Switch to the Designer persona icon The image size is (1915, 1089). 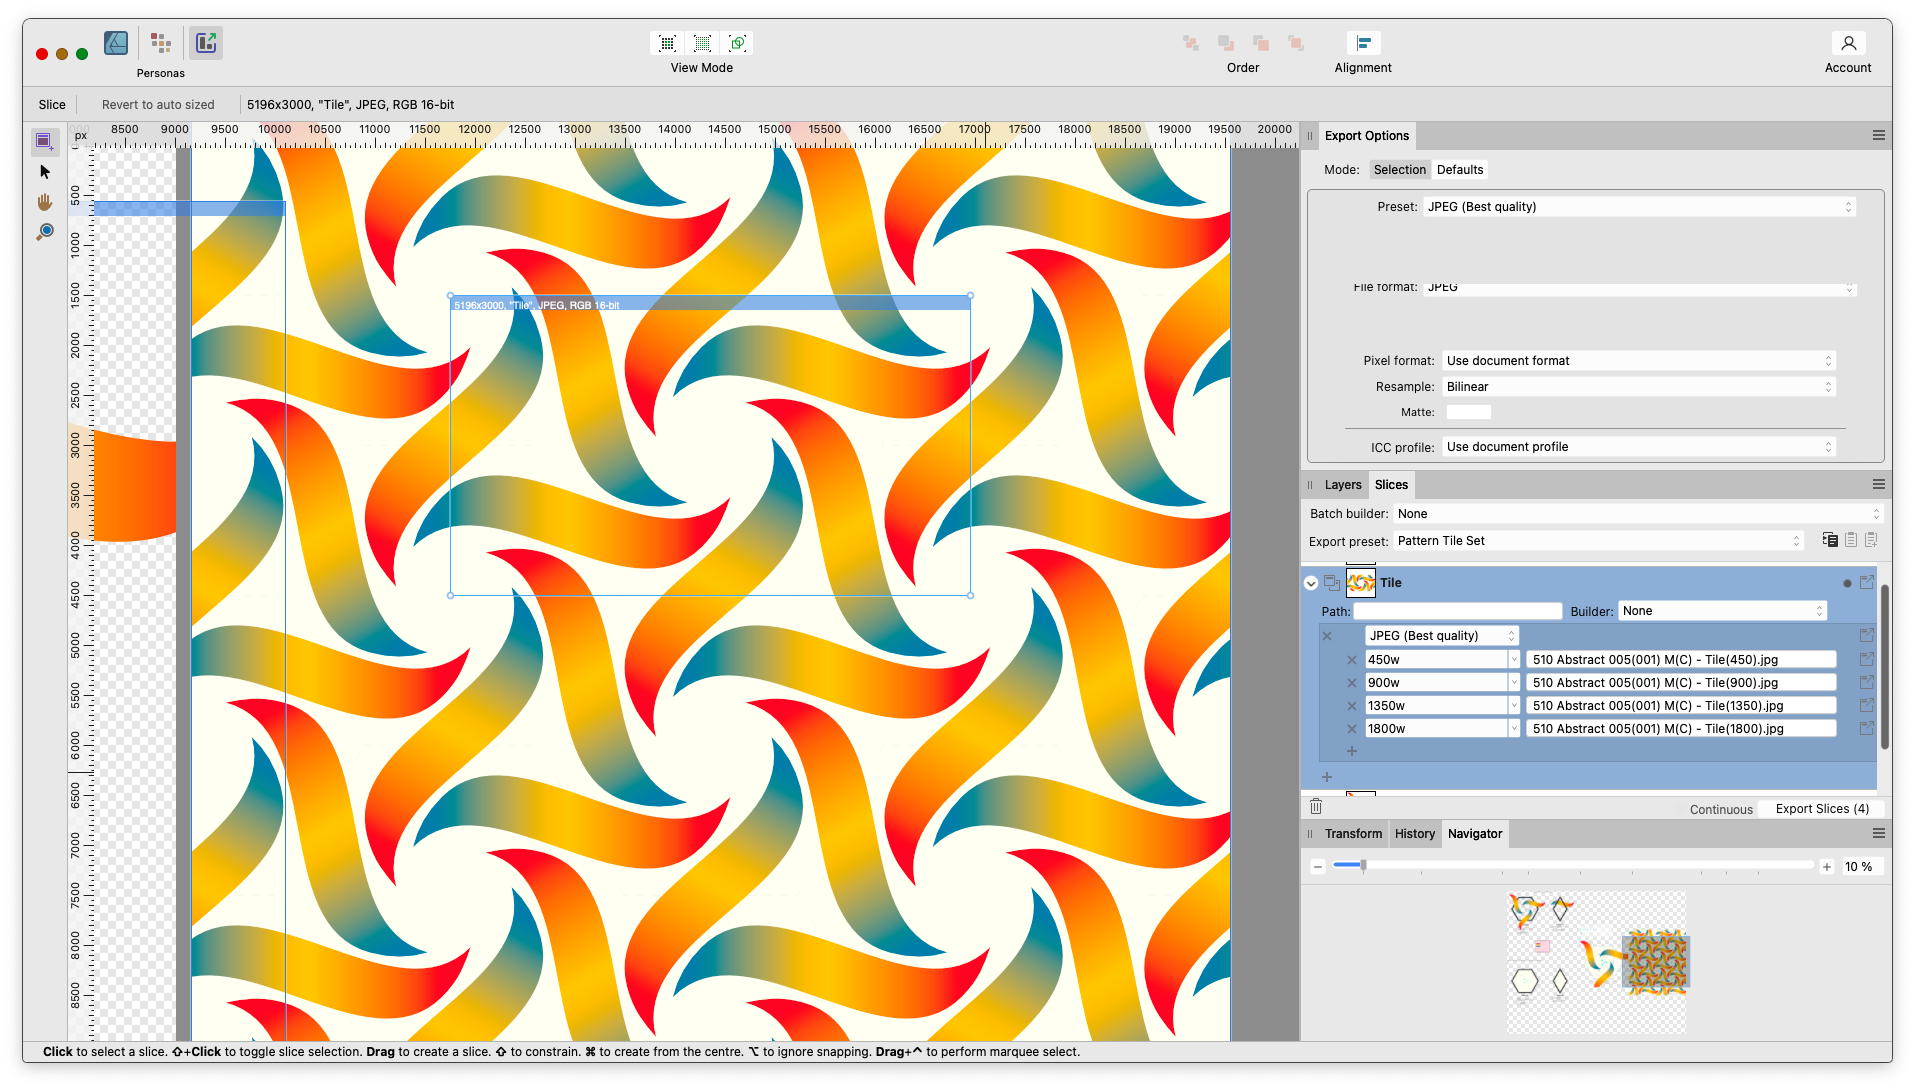click(x=116, y=43)
